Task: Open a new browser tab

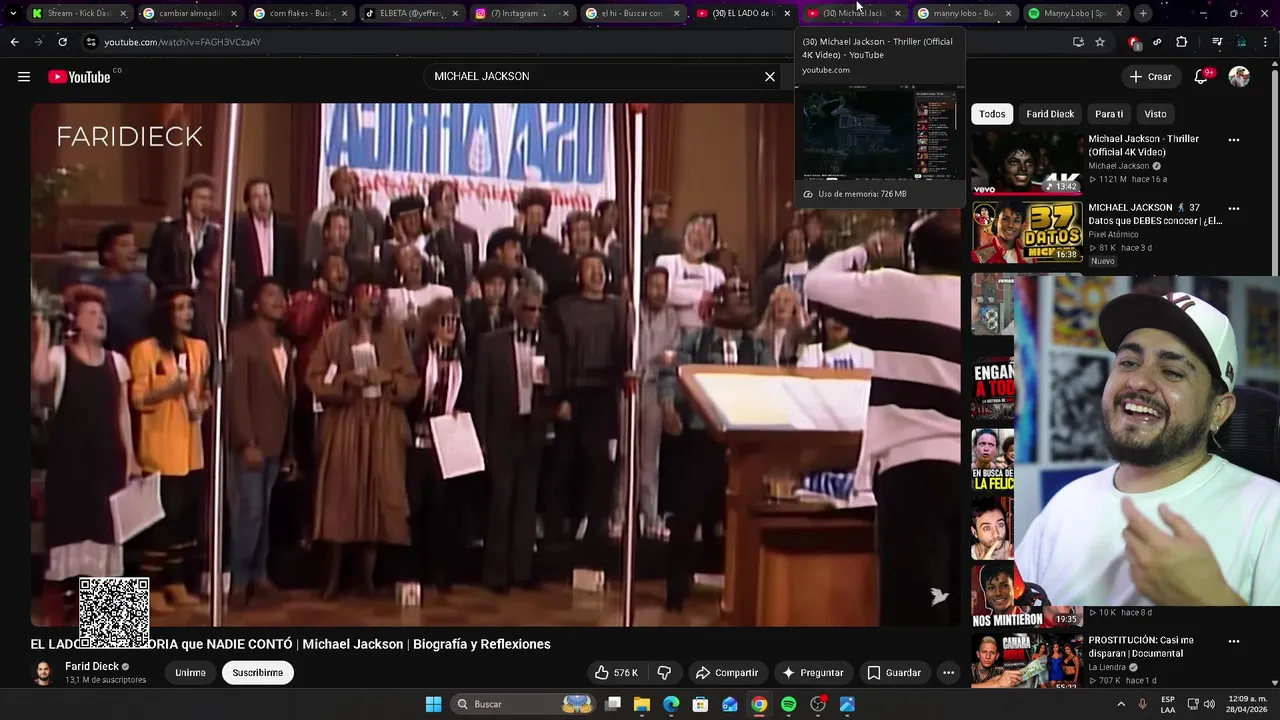Action: point(1143,13)
